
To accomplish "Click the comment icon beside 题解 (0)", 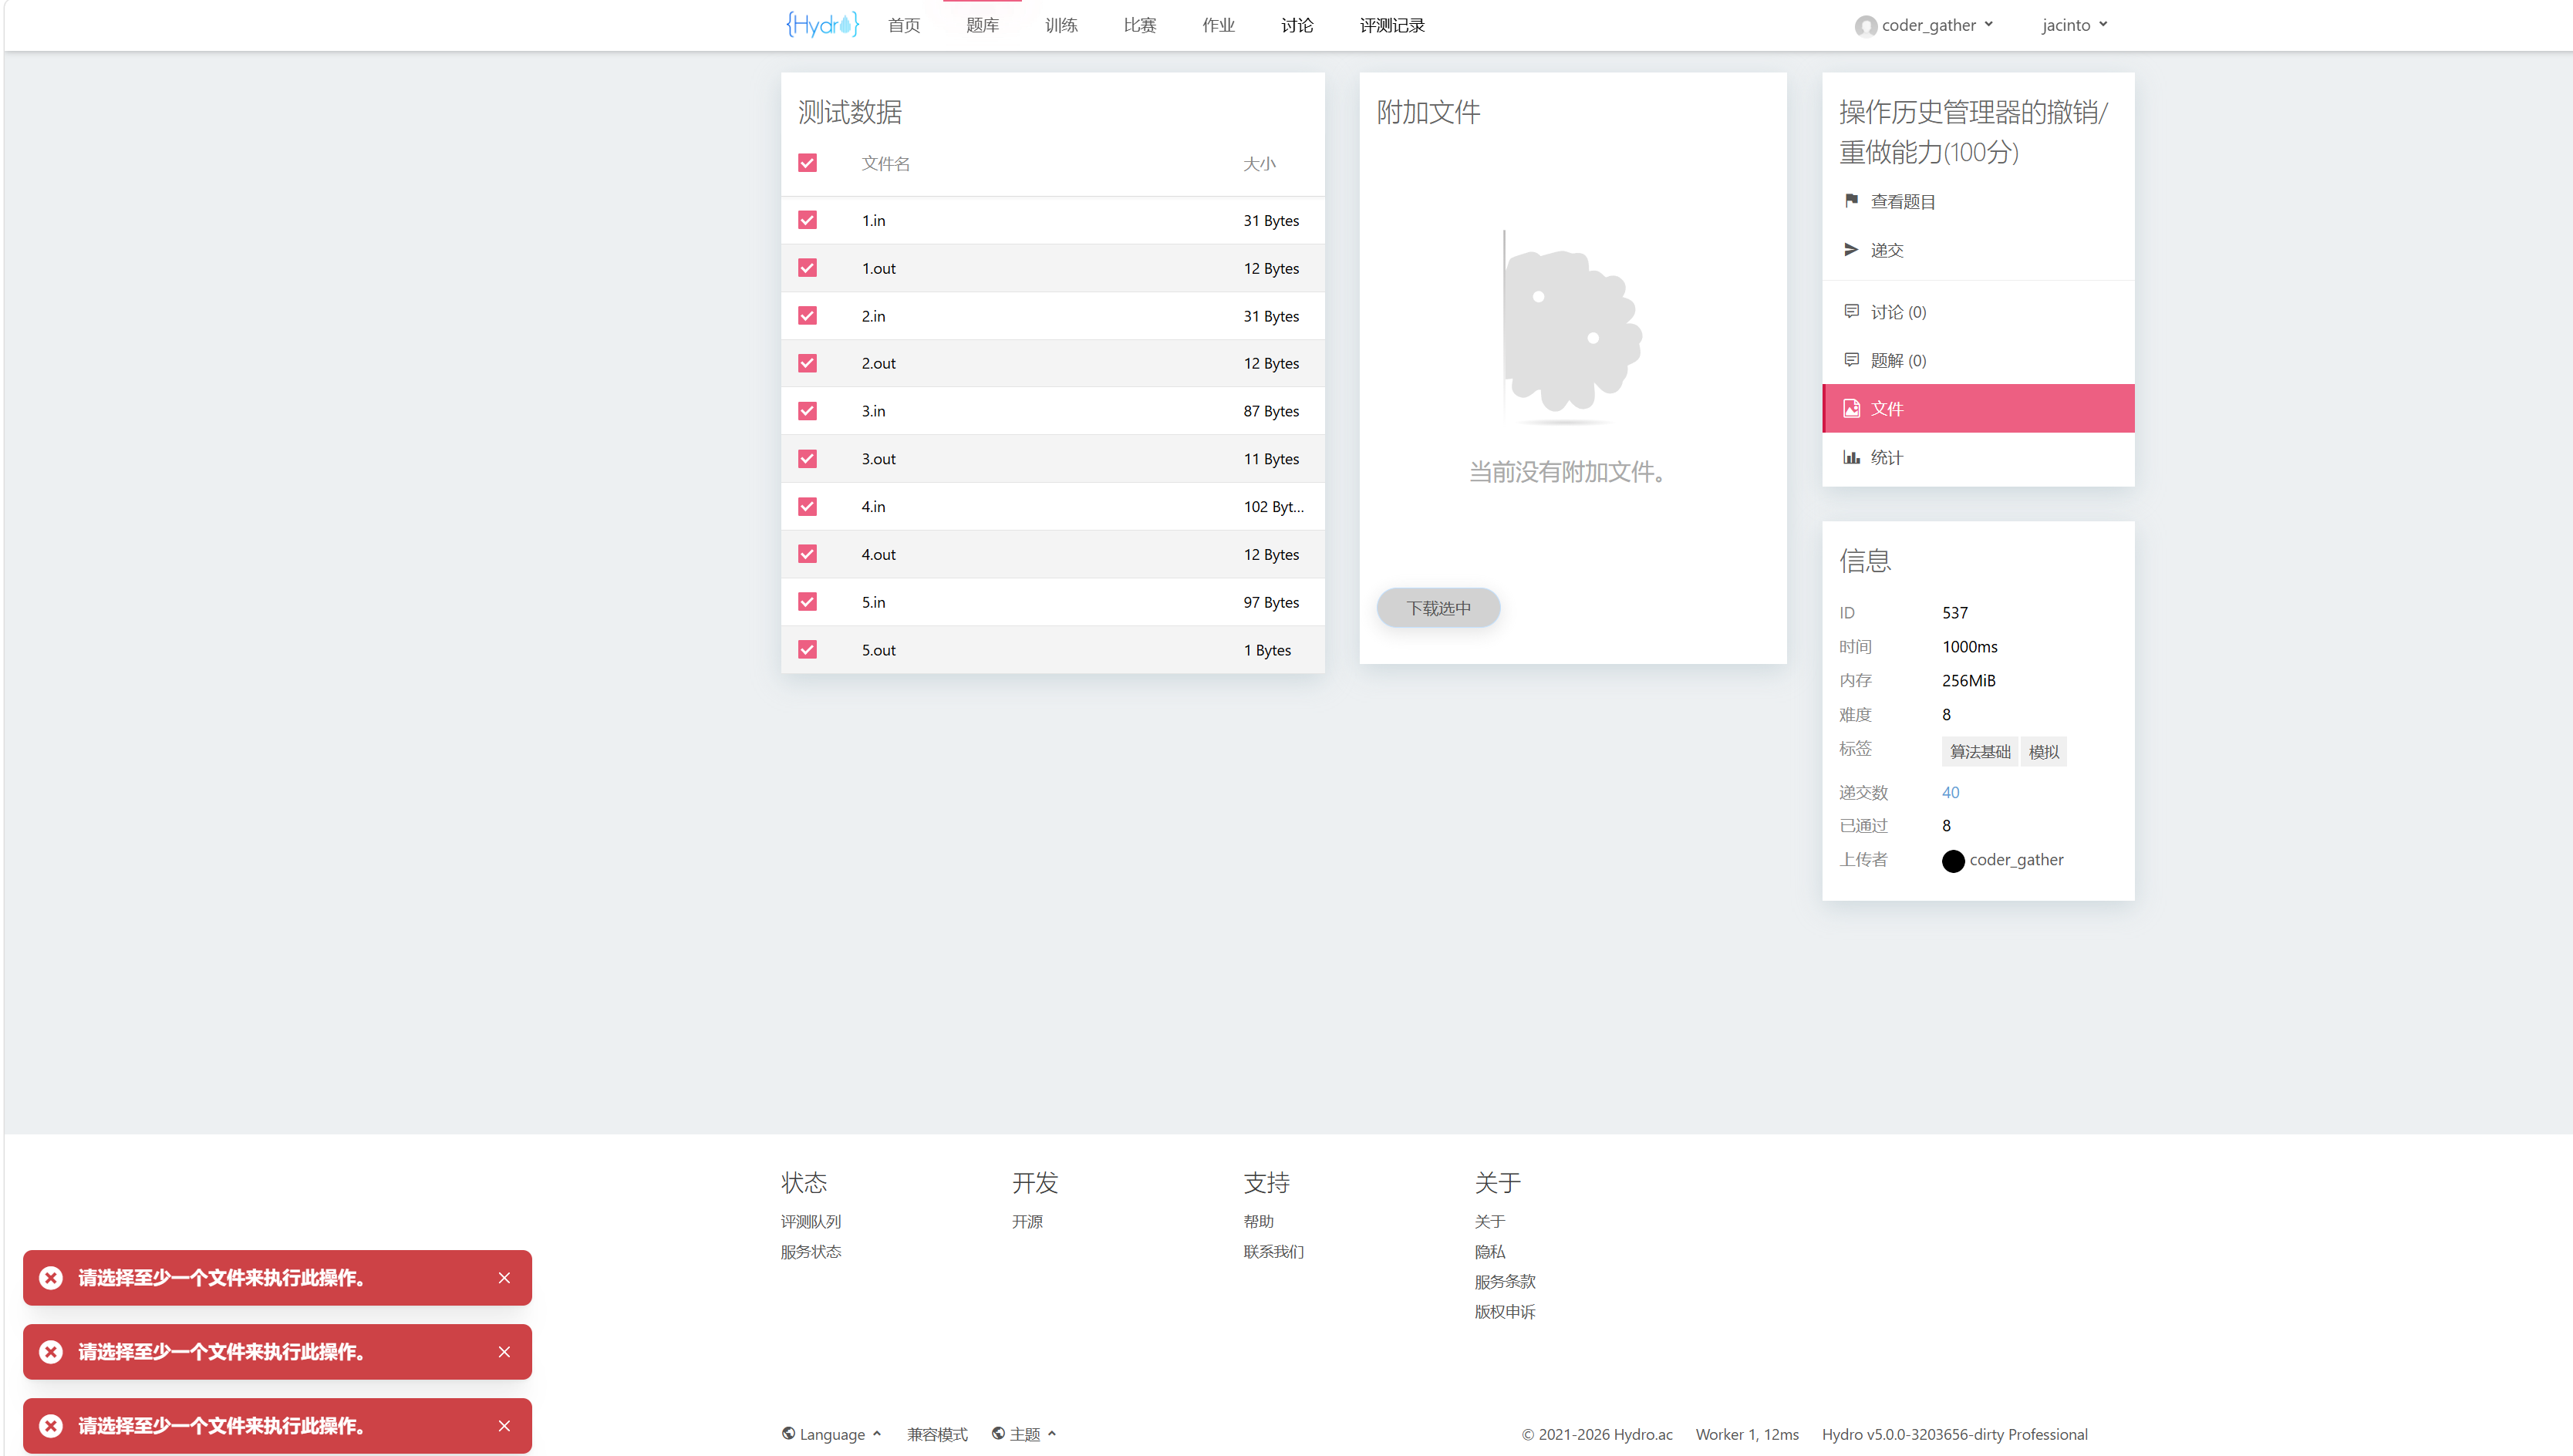I will coord(1851,359).
